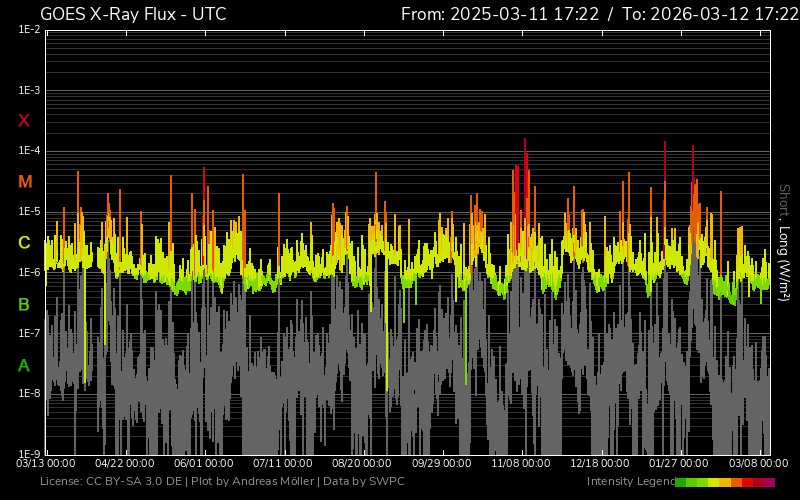Image resolution: width=800 pixels, height=500 pixels.
Task: Click the 1E-4 y-axis label
Action: tap(29, 151)
